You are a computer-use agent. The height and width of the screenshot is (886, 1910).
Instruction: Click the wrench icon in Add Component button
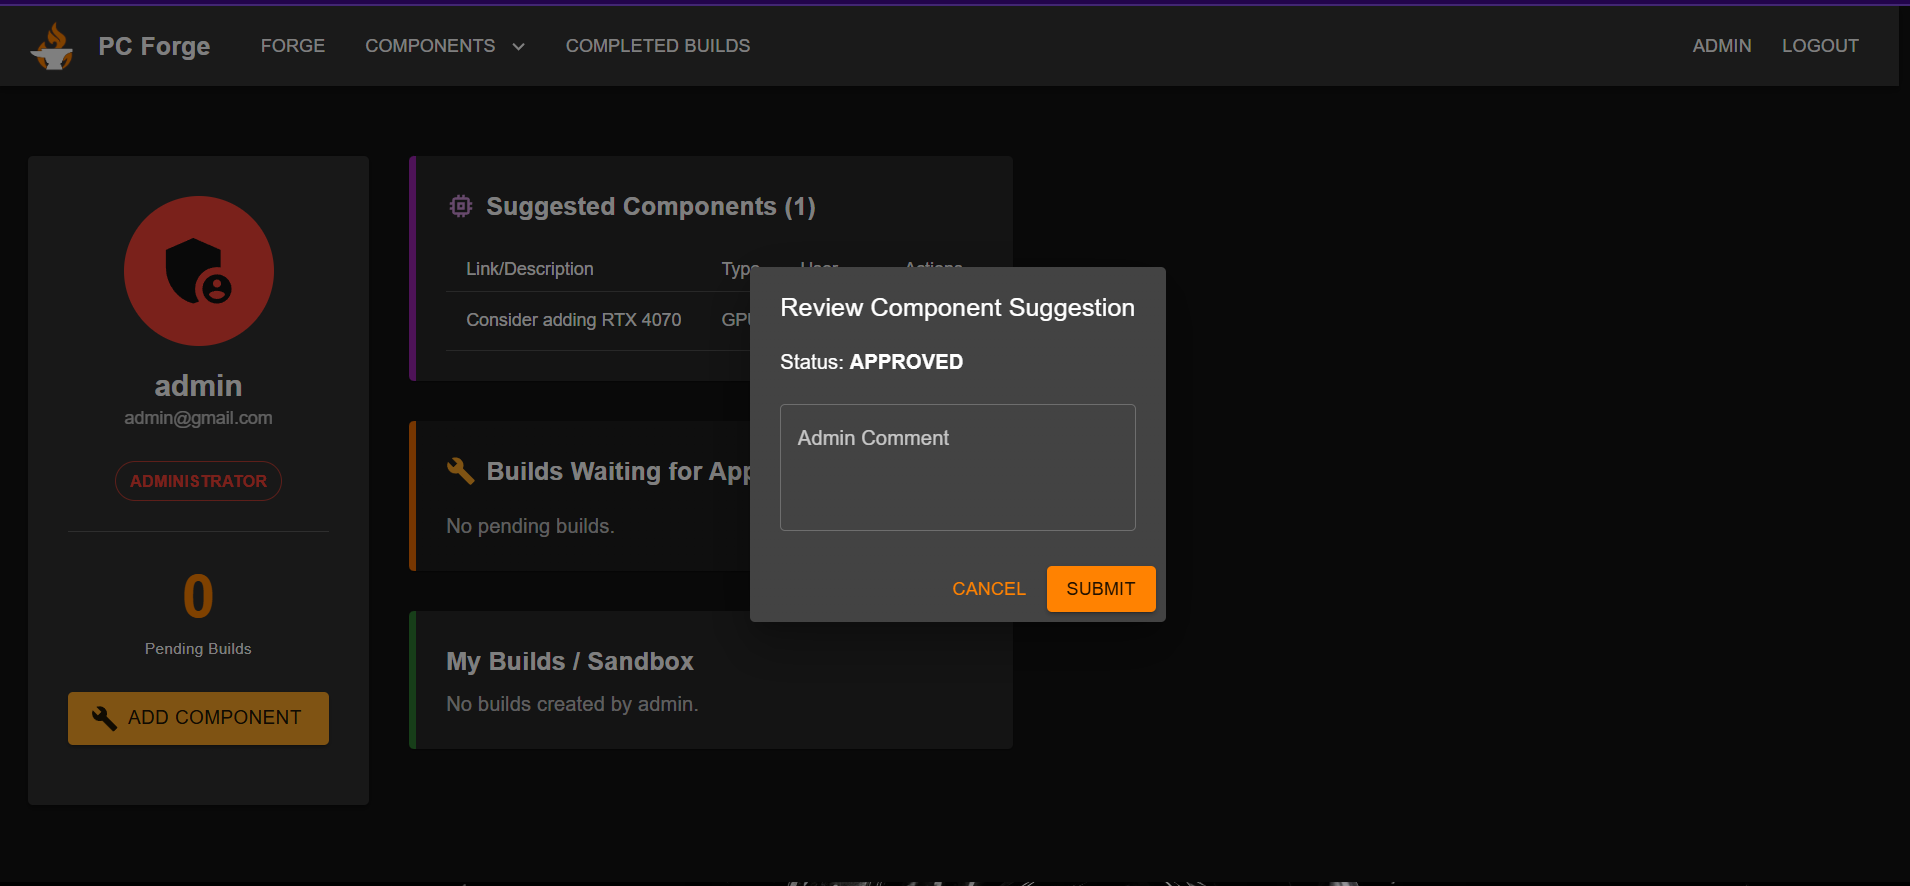(104, 718)
